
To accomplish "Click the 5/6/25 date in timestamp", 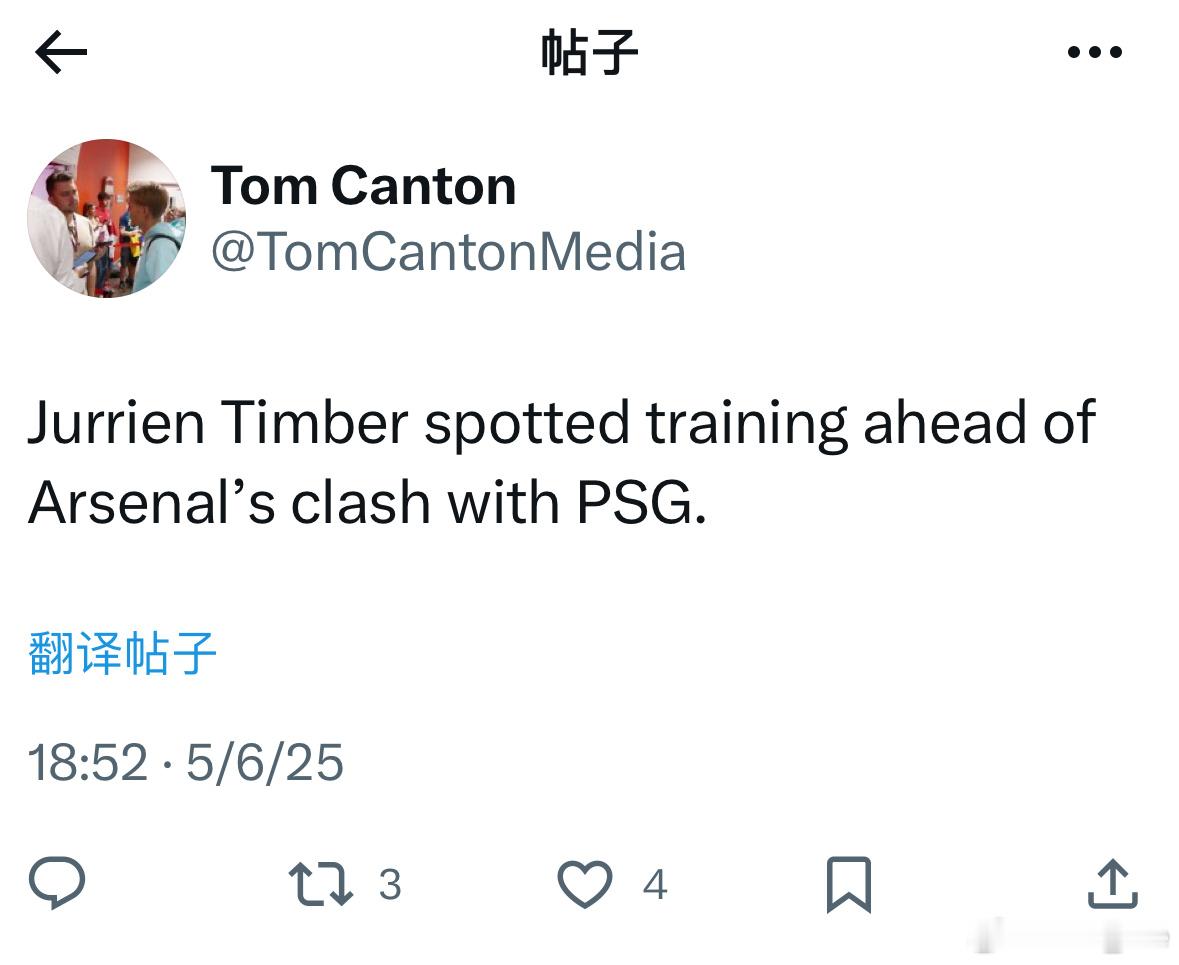I will click(265, 763).
